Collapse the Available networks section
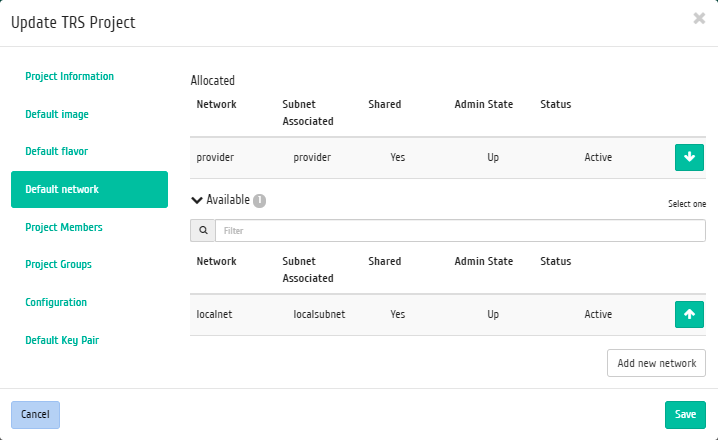Viewport: 718px width, 440px height. 197,200
